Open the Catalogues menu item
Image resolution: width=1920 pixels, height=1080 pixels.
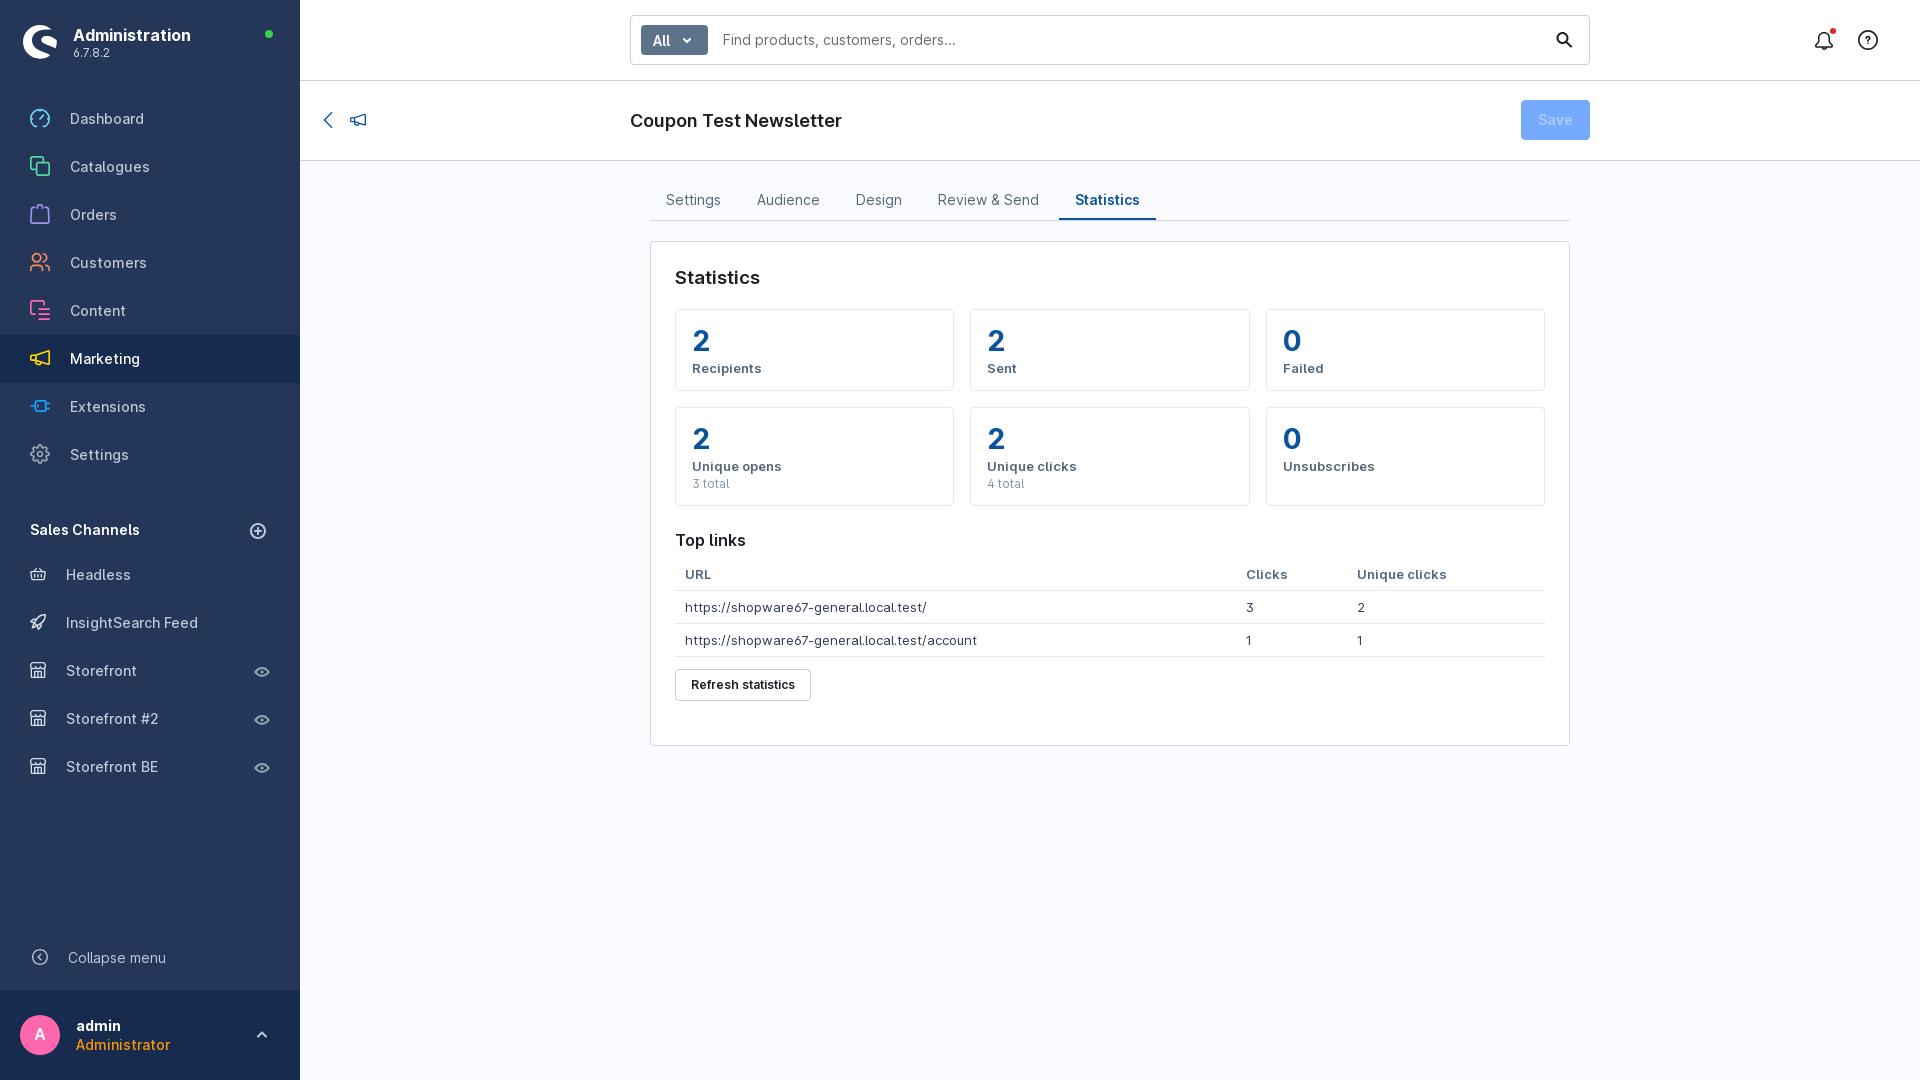[150, 167]
